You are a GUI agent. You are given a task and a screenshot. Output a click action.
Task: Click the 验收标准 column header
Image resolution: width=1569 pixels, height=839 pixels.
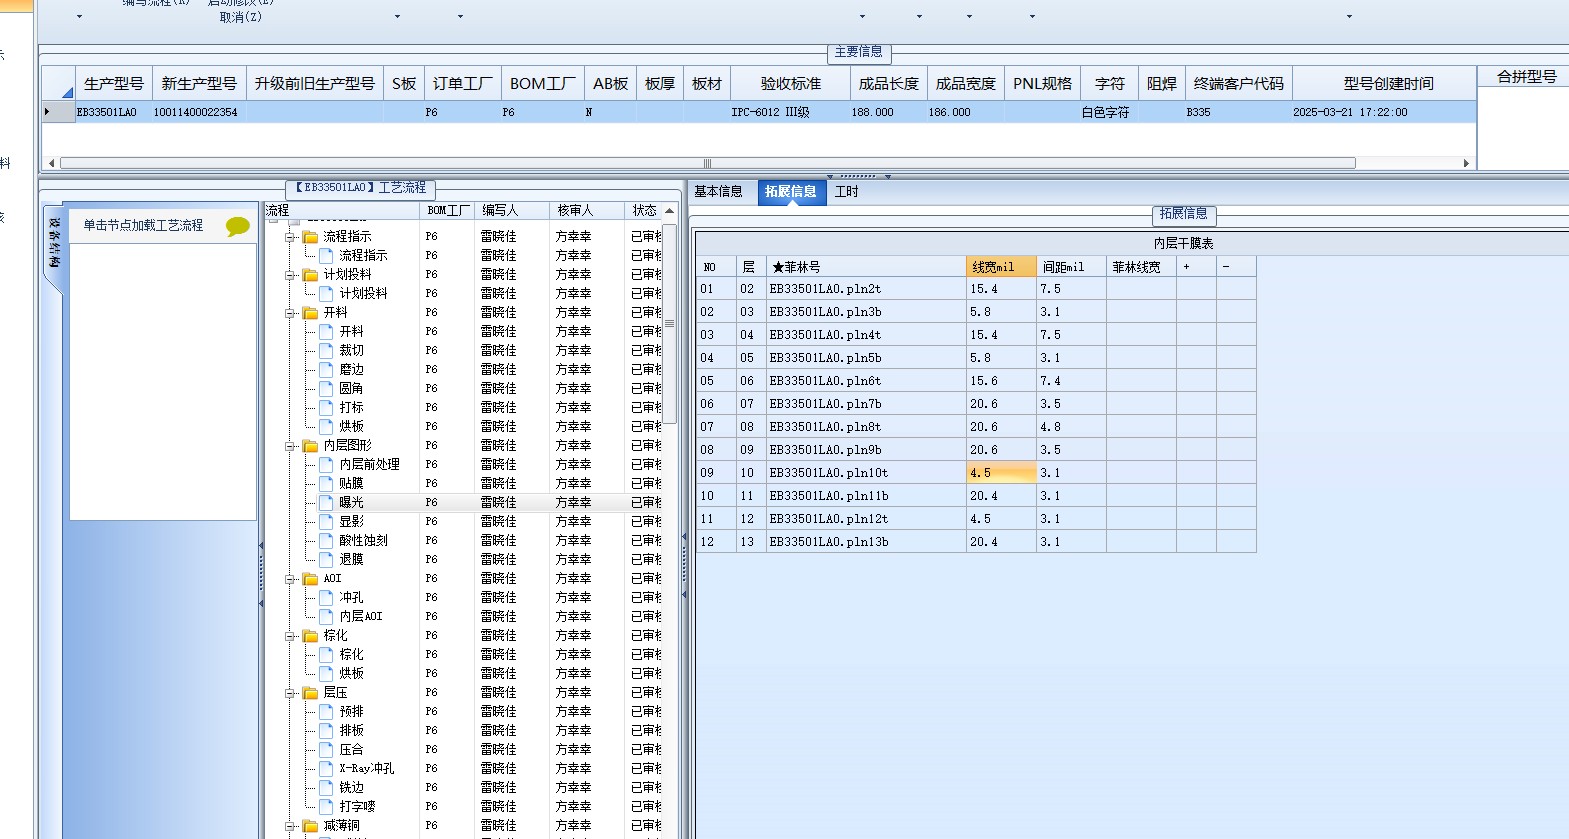click(x=790, y=84)
